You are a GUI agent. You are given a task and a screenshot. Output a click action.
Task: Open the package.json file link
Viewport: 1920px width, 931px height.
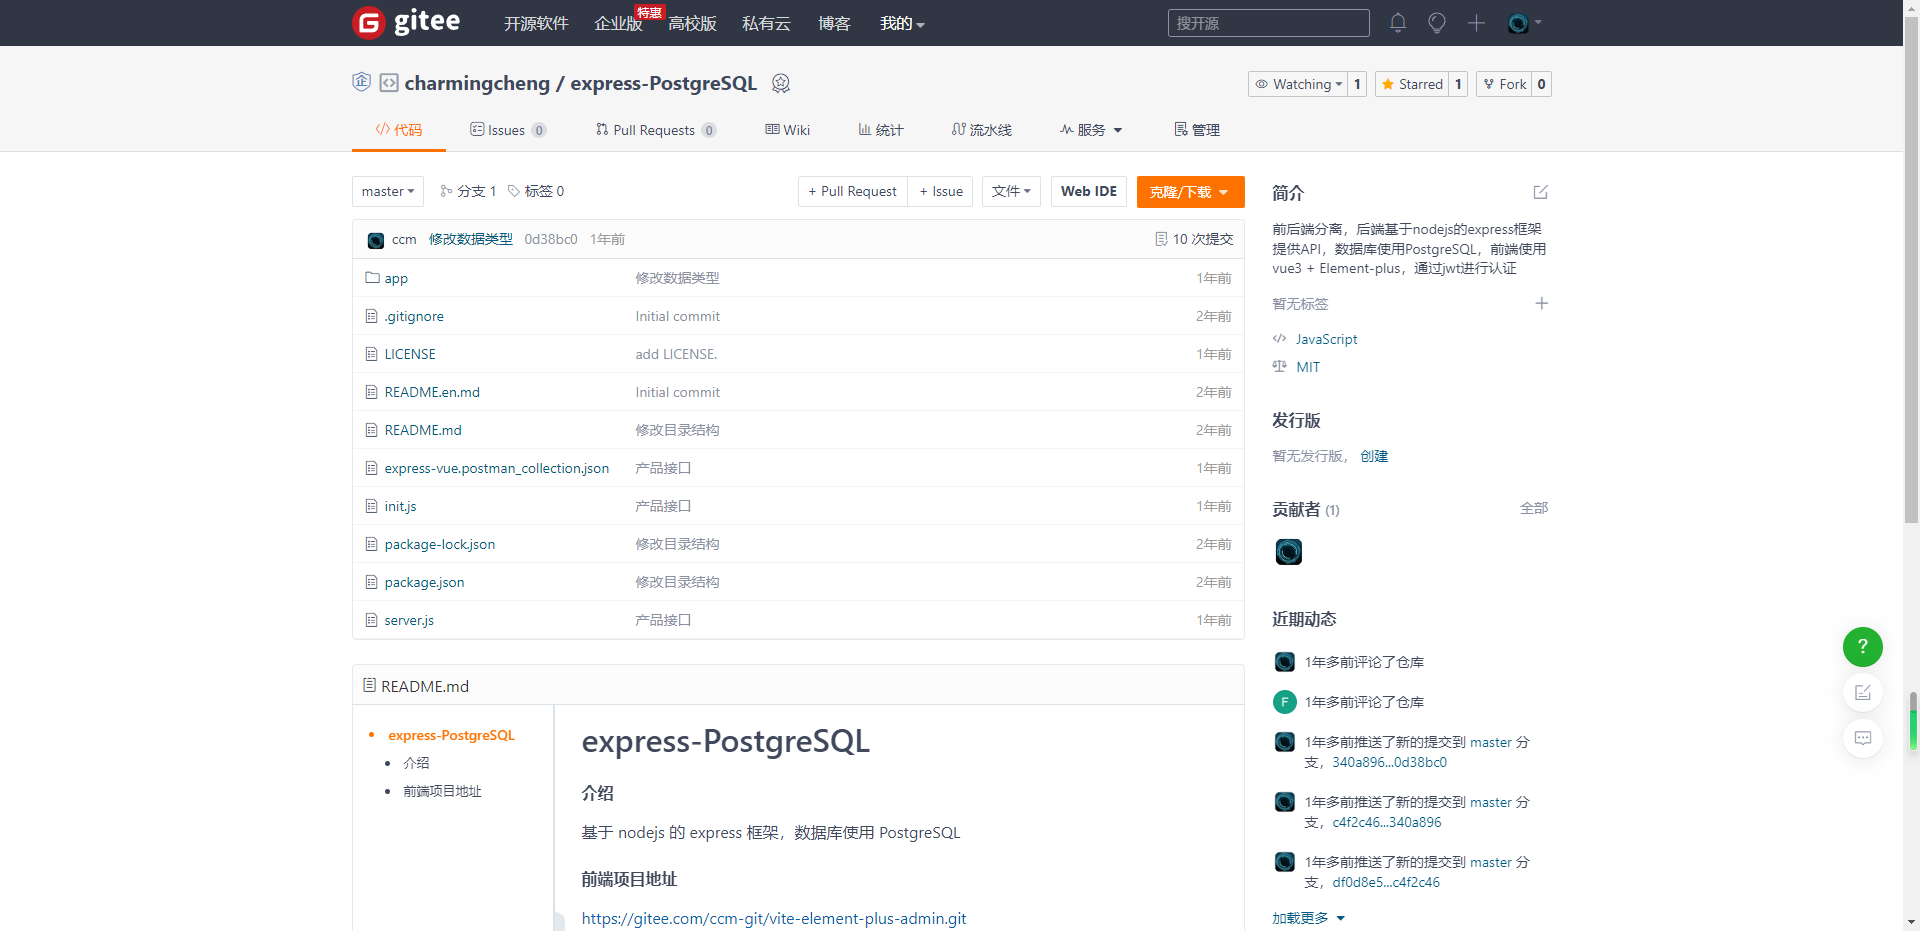pos(424,583)
